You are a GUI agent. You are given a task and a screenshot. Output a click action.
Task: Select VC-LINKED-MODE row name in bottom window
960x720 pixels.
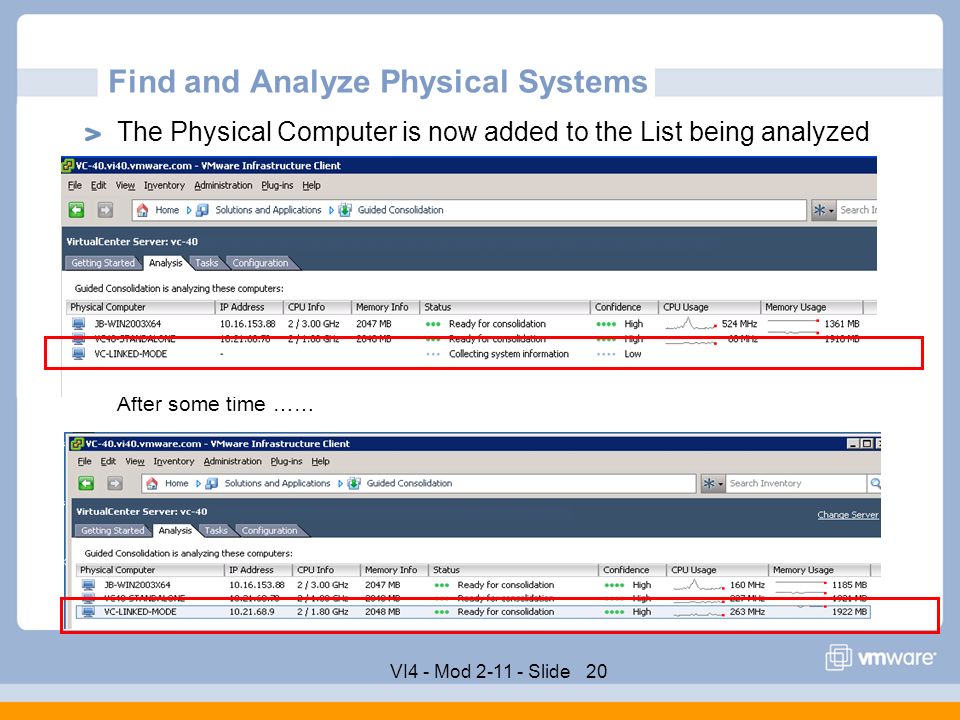(x=140, y=612)
